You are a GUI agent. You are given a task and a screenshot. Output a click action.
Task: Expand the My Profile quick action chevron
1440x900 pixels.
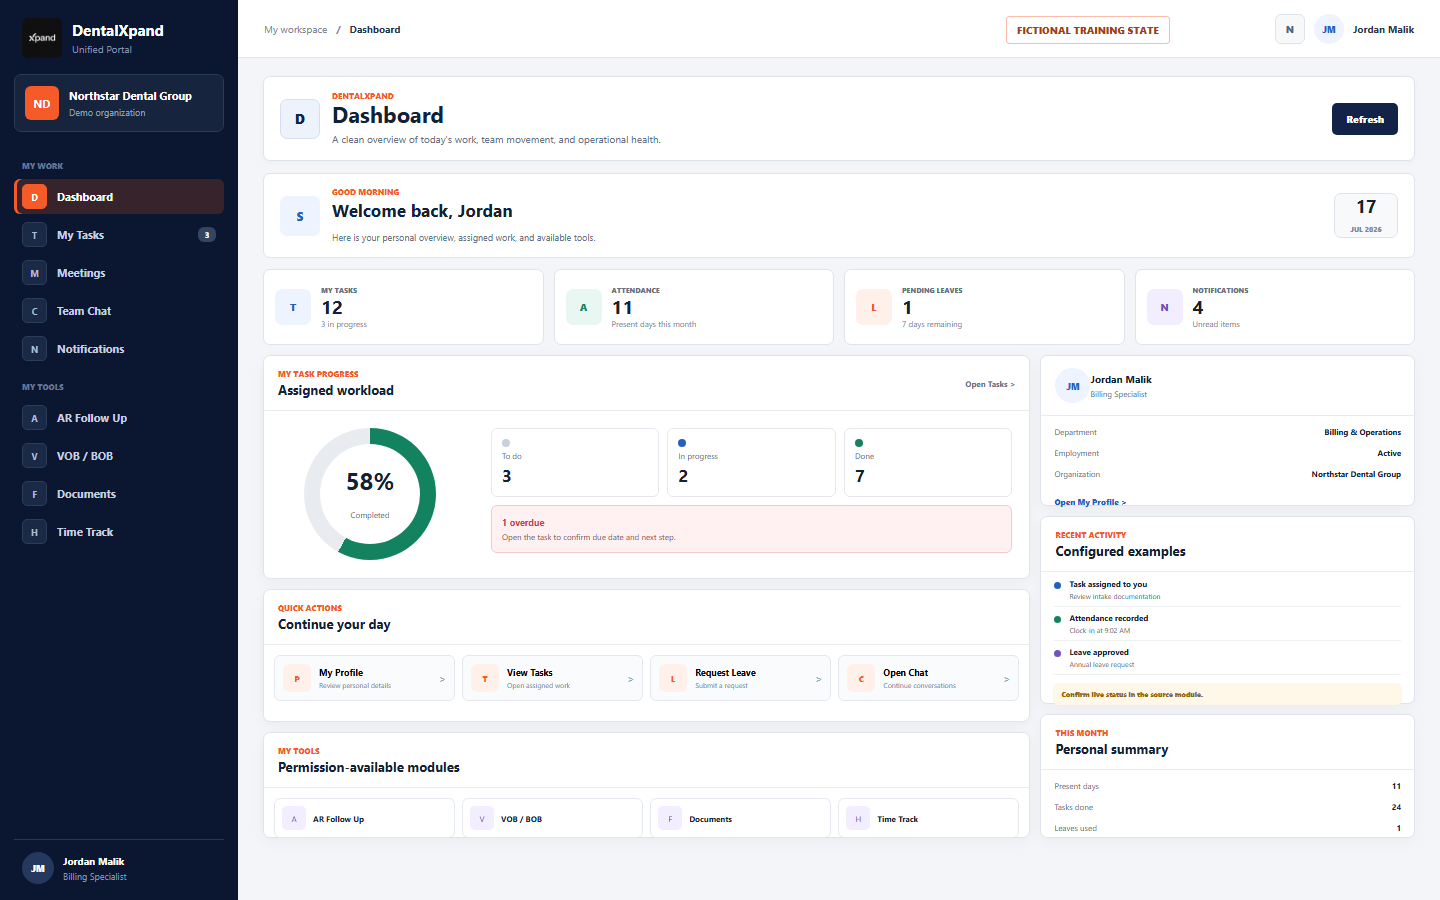[x=442, y=679]
